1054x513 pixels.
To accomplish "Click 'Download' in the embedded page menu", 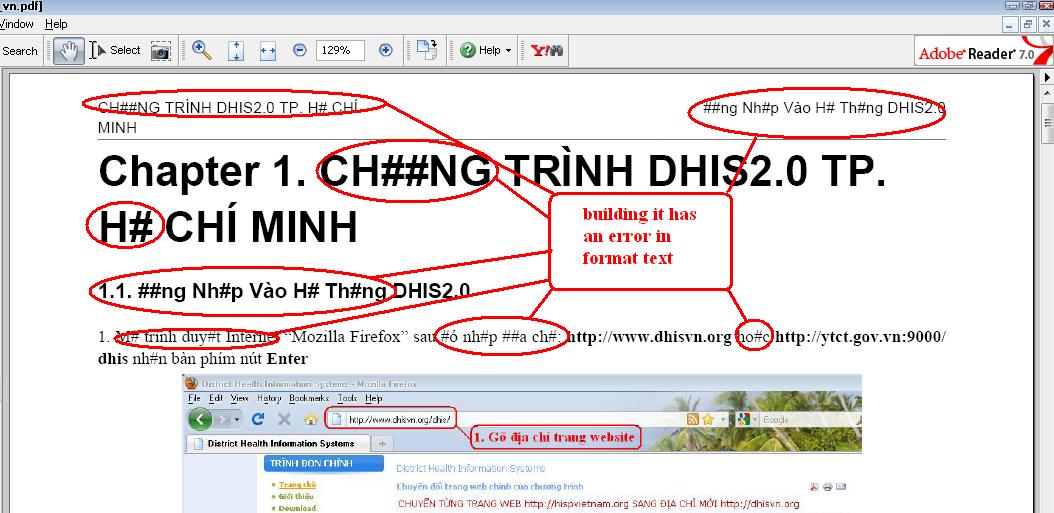I will (297, 508).
